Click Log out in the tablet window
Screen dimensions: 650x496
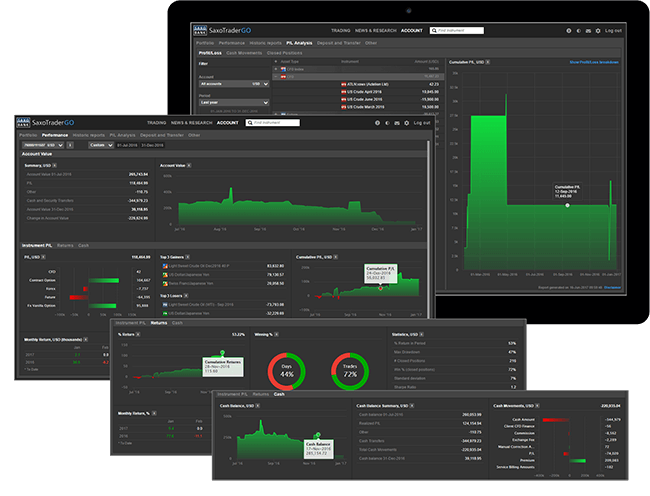[x=613, y=31]
